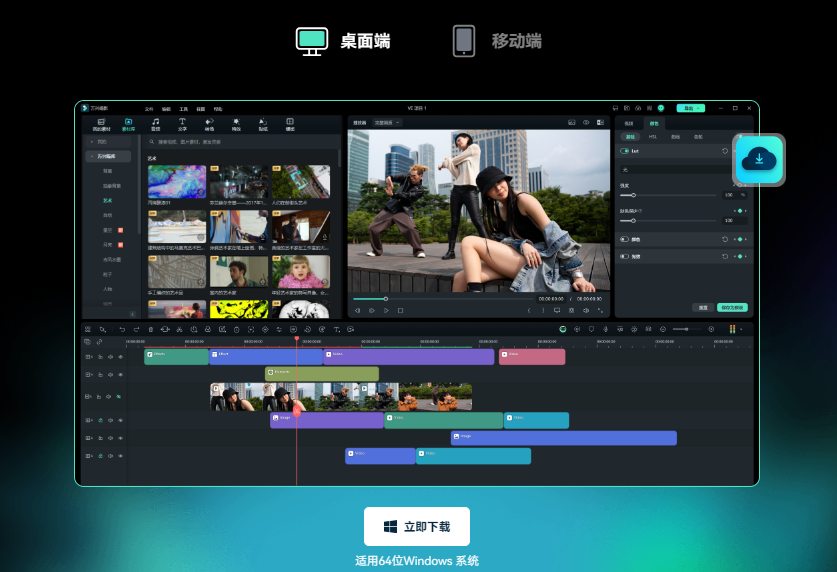Select the highlighted green property panel tab
This screenshot has width=837, height=572.
(x=654, y=123)
